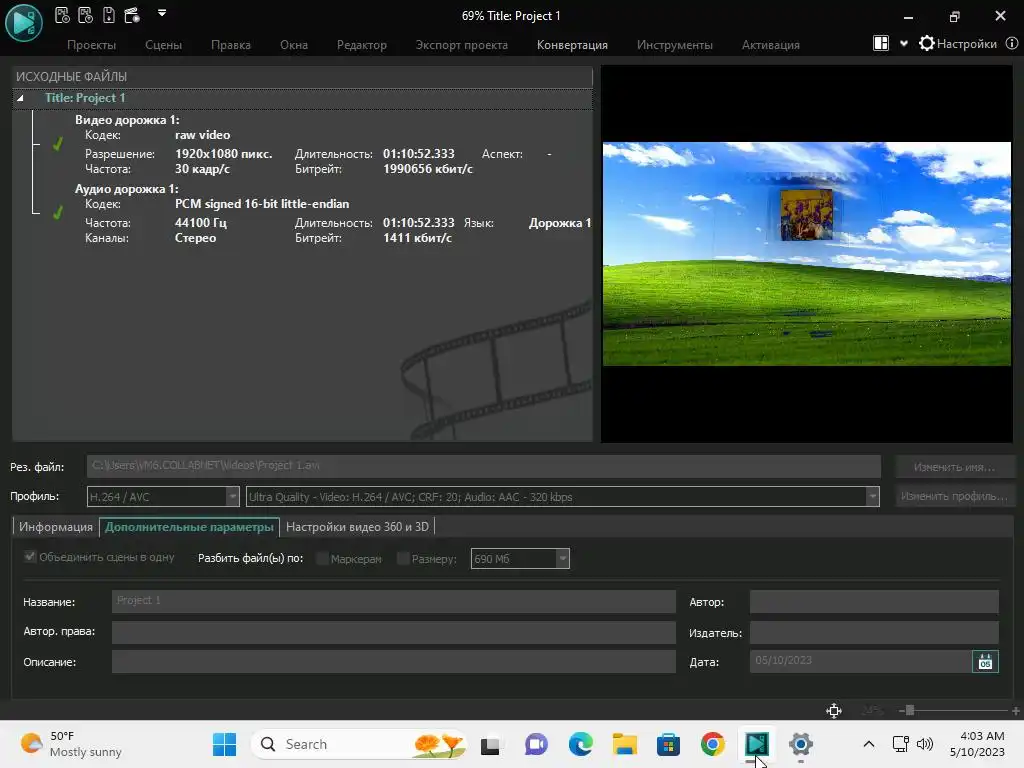Toggle the green check for Аудио дорожка 1
This screenshot has width=1024, height=768.
[x=57, y=212]
